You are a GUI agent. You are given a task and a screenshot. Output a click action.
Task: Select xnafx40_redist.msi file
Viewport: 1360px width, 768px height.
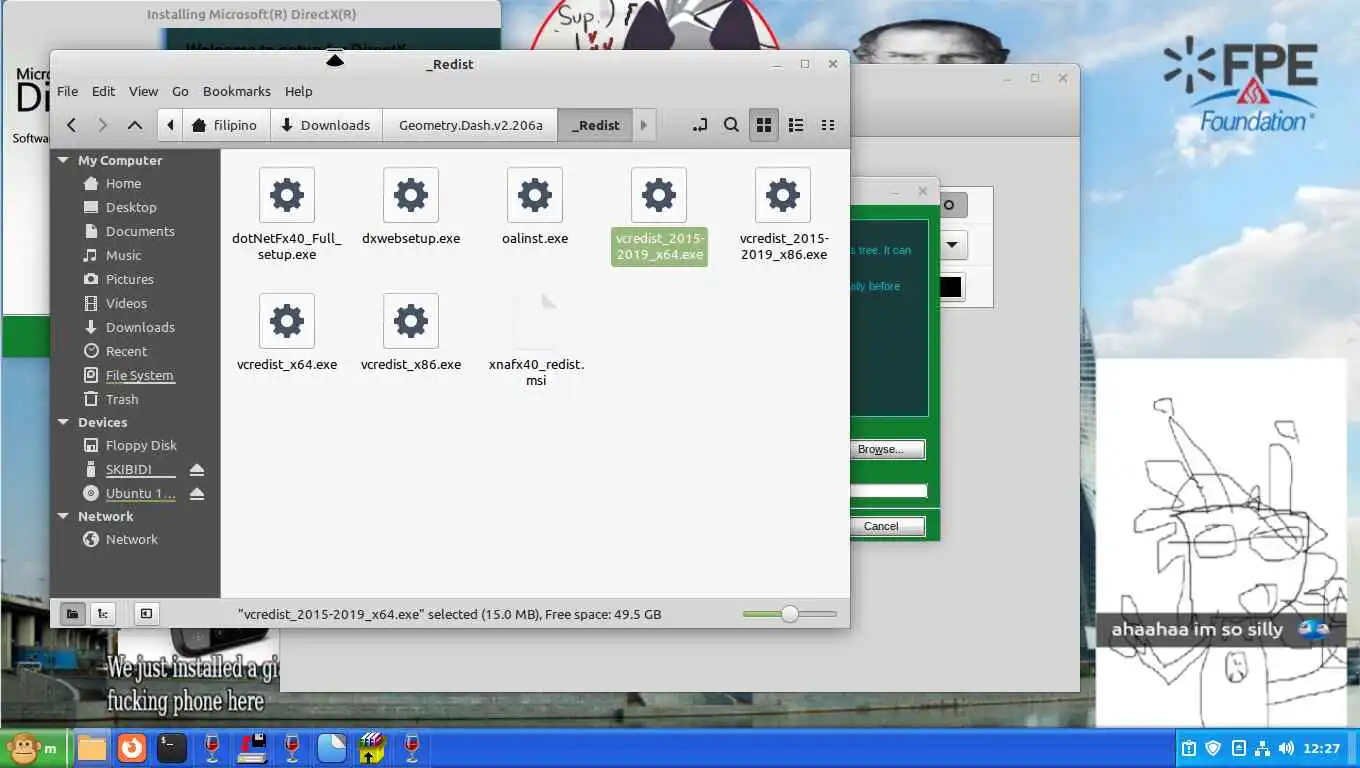pyautogui.click(x=536, y=340)
